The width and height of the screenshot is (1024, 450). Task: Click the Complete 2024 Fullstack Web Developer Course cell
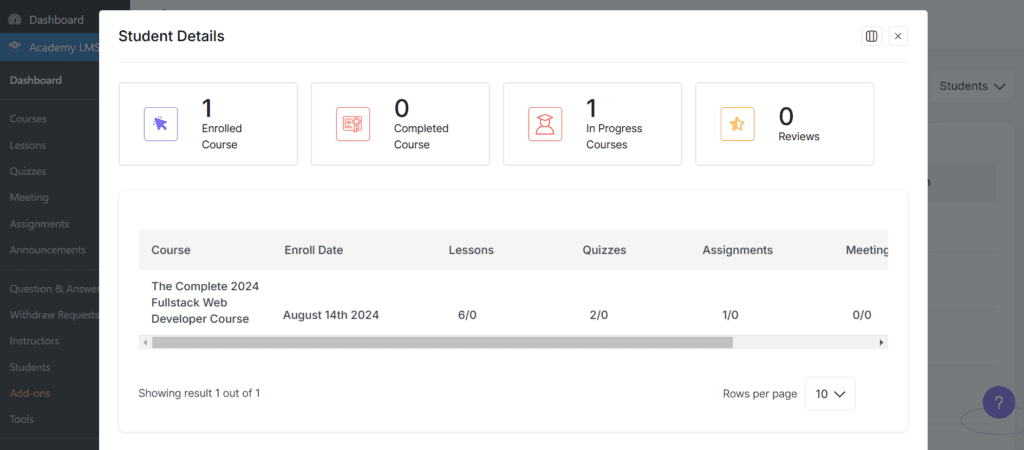(x=205, y=302)
